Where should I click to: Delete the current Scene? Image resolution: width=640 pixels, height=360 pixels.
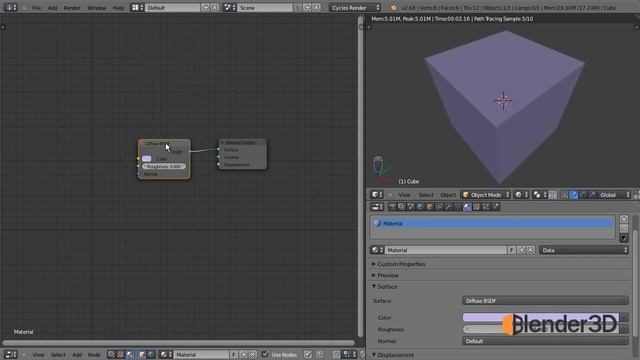coord(317,8)
